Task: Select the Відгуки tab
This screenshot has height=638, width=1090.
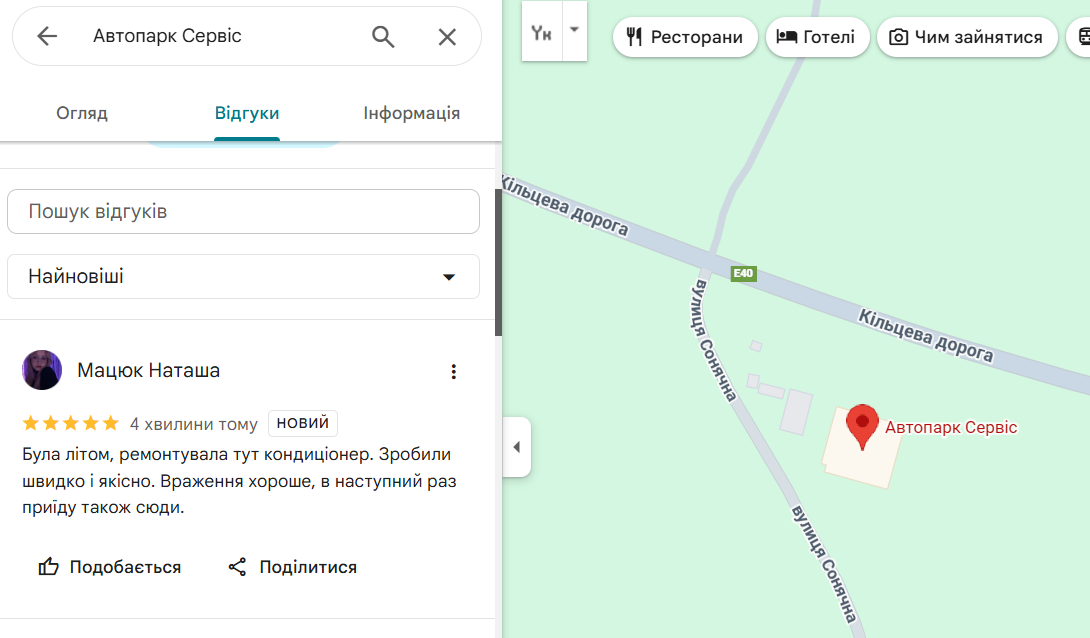Action: tap(247, 113)
